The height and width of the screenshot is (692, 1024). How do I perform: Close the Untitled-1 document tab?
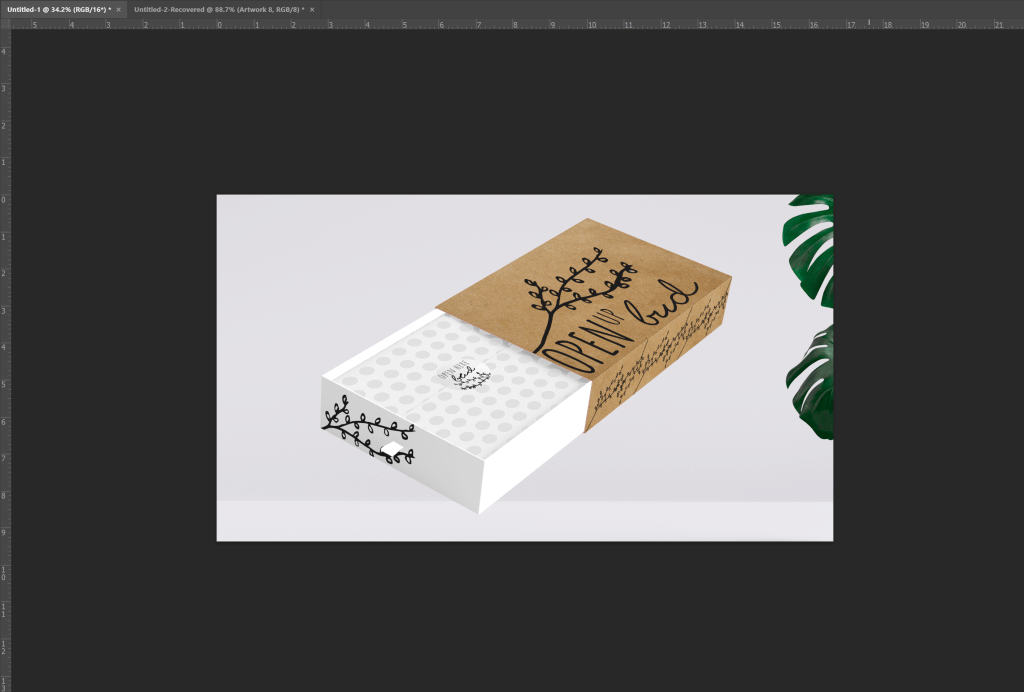[x=118, y=9]
